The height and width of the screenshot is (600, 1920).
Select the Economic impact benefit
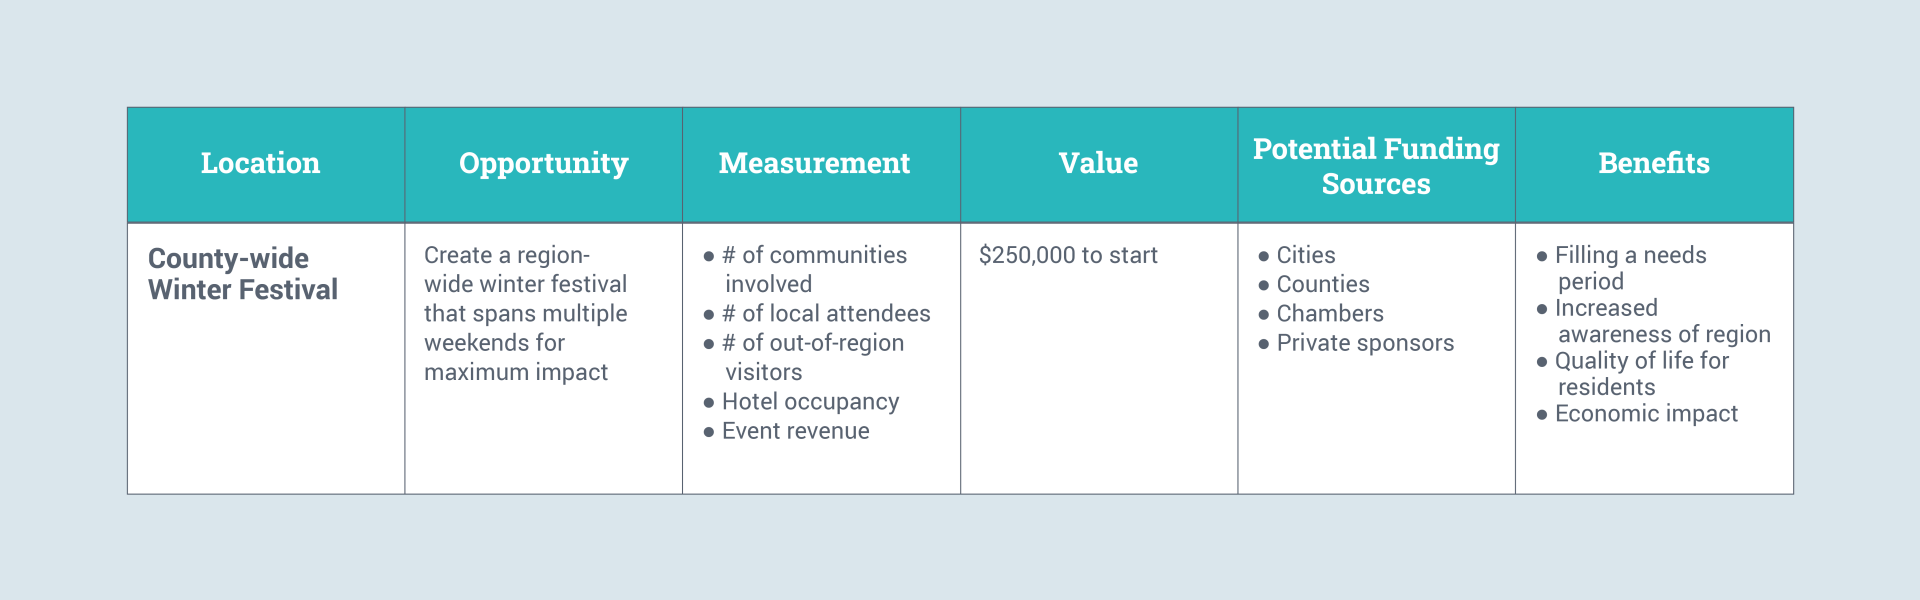click(1646, 414)
